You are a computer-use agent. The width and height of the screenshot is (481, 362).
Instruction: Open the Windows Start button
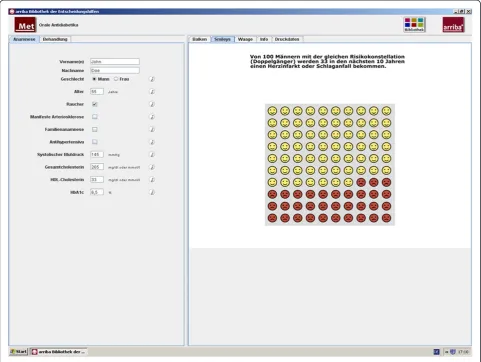(19, 352)
